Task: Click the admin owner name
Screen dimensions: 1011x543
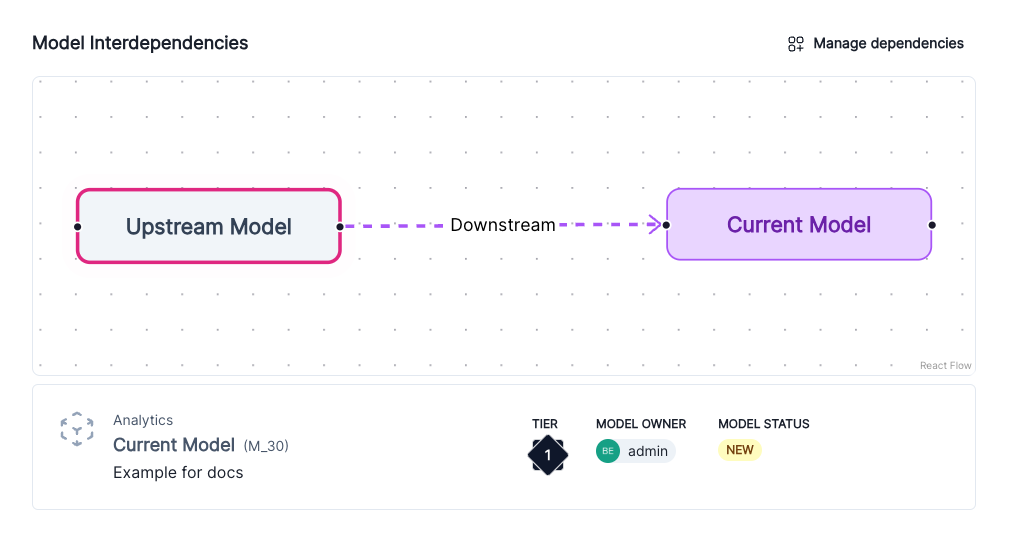Action: pos(647,451)
